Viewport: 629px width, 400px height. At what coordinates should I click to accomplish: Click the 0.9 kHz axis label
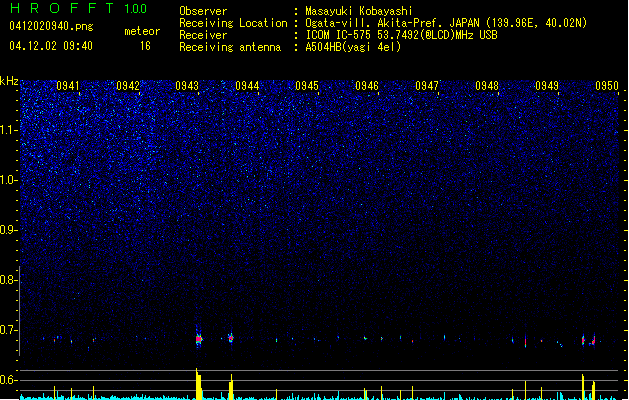click(9, 230)
